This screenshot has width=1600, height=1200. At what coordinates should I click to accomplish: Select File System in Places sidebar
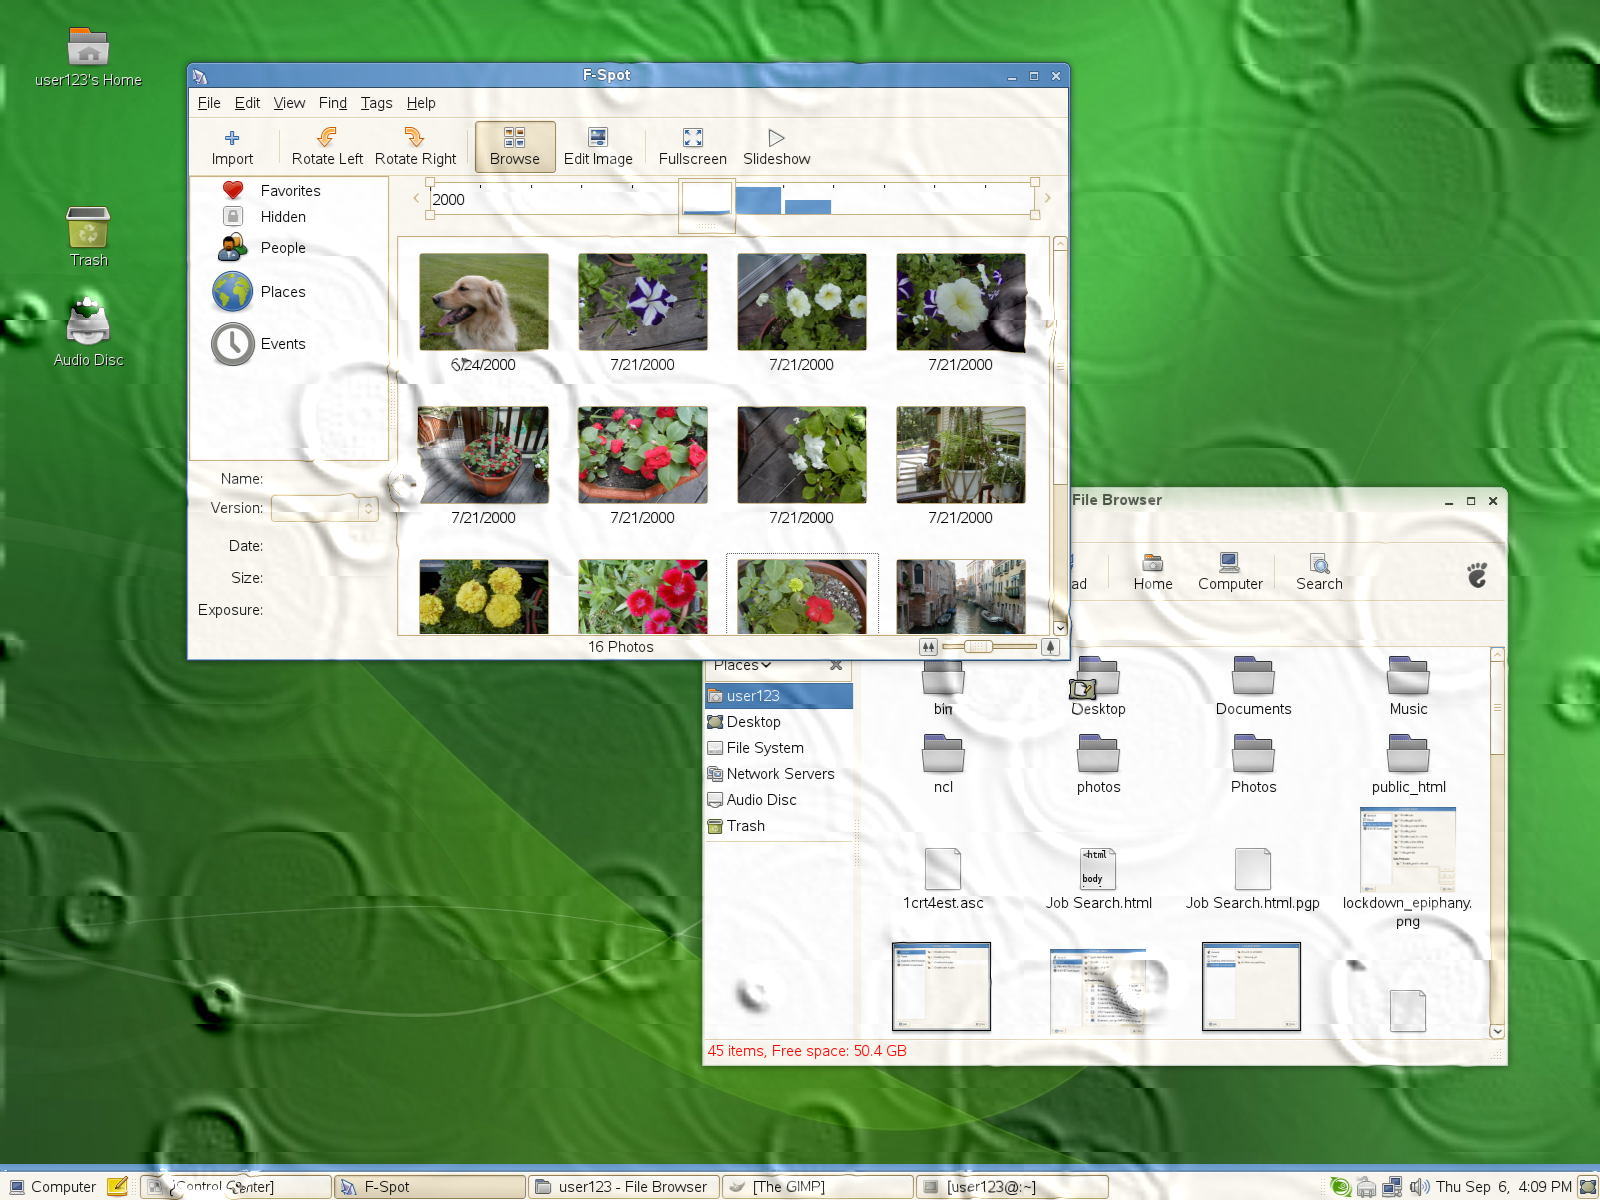[x=765, y=748]
